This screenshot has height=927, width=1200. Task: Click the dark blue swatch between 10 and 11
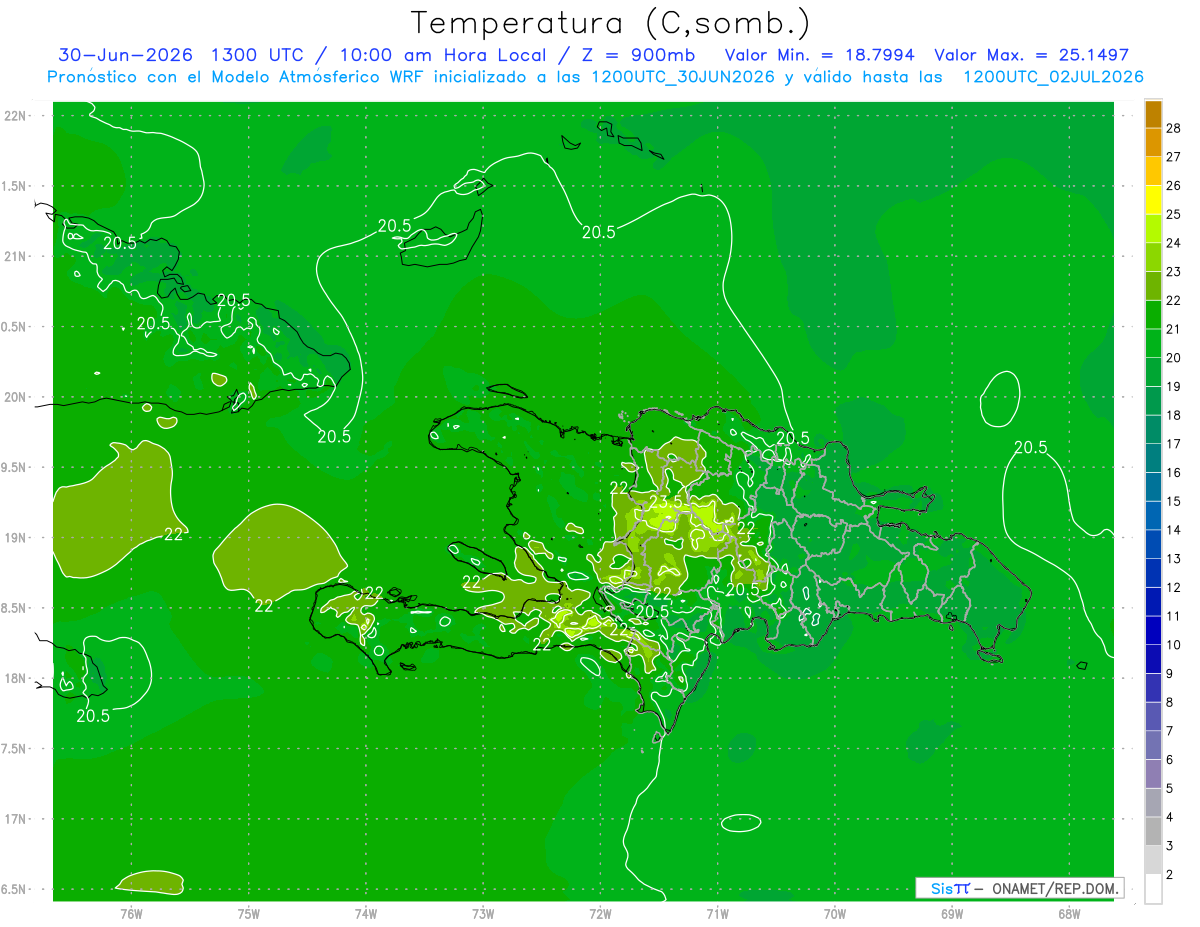click(x=1153, y=631)
